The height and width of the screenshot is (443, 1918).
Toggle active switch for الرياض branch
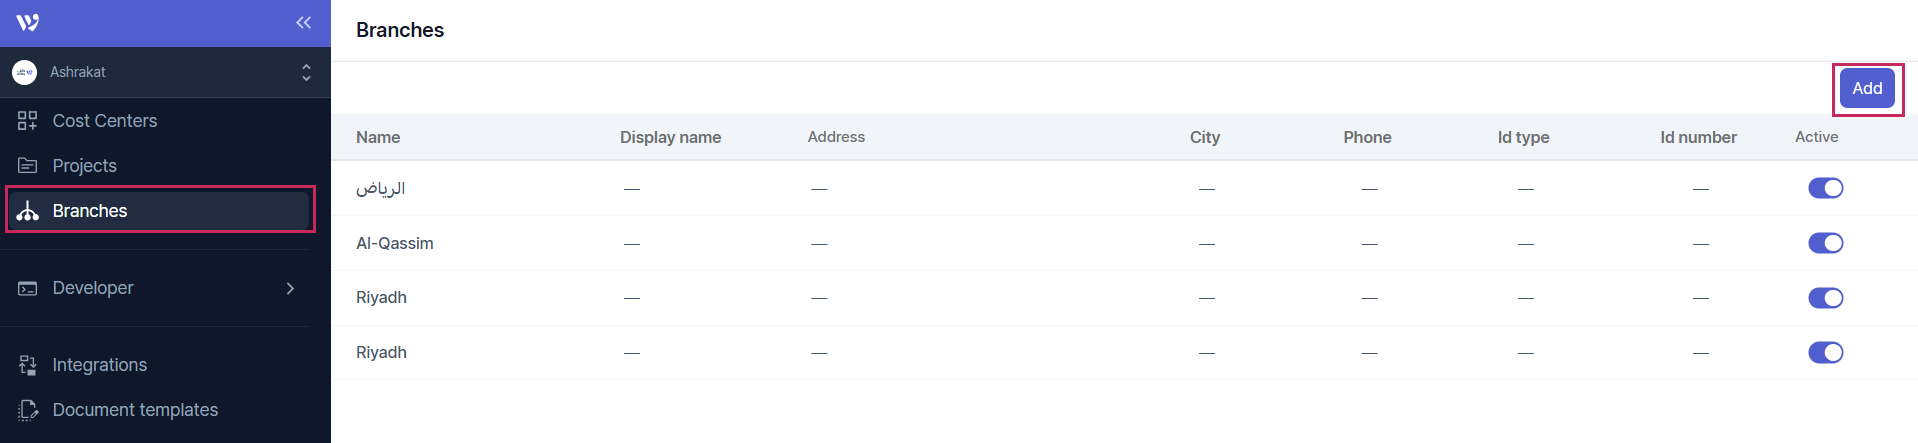tap(1825, 188)
